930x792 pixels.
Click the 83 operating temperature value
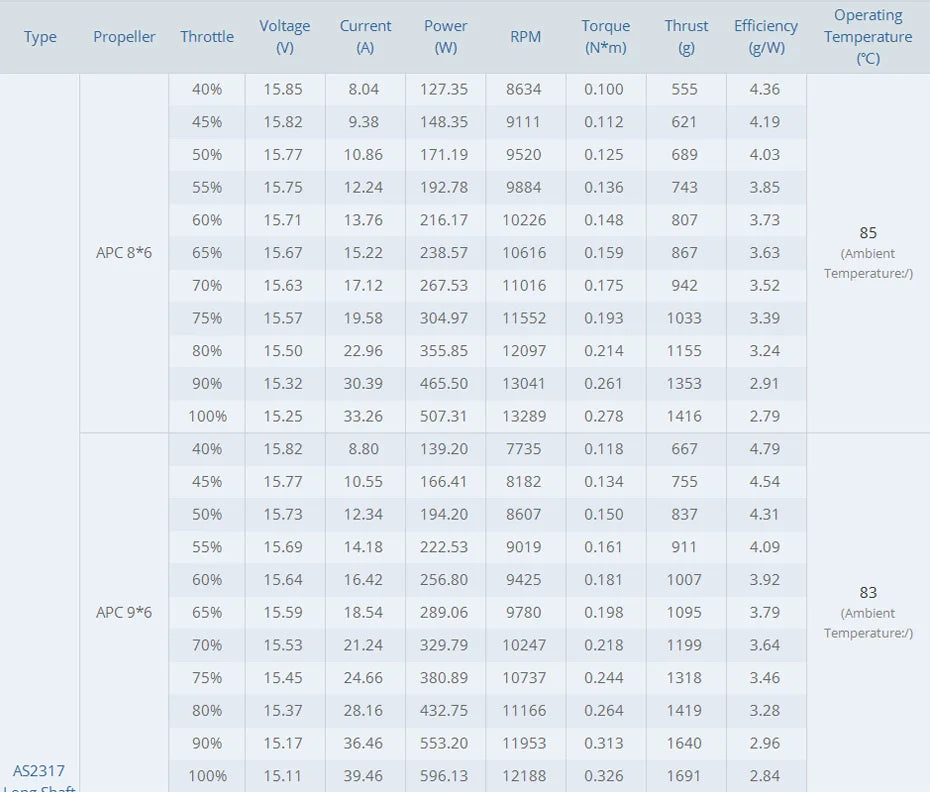tap(868, 593)
